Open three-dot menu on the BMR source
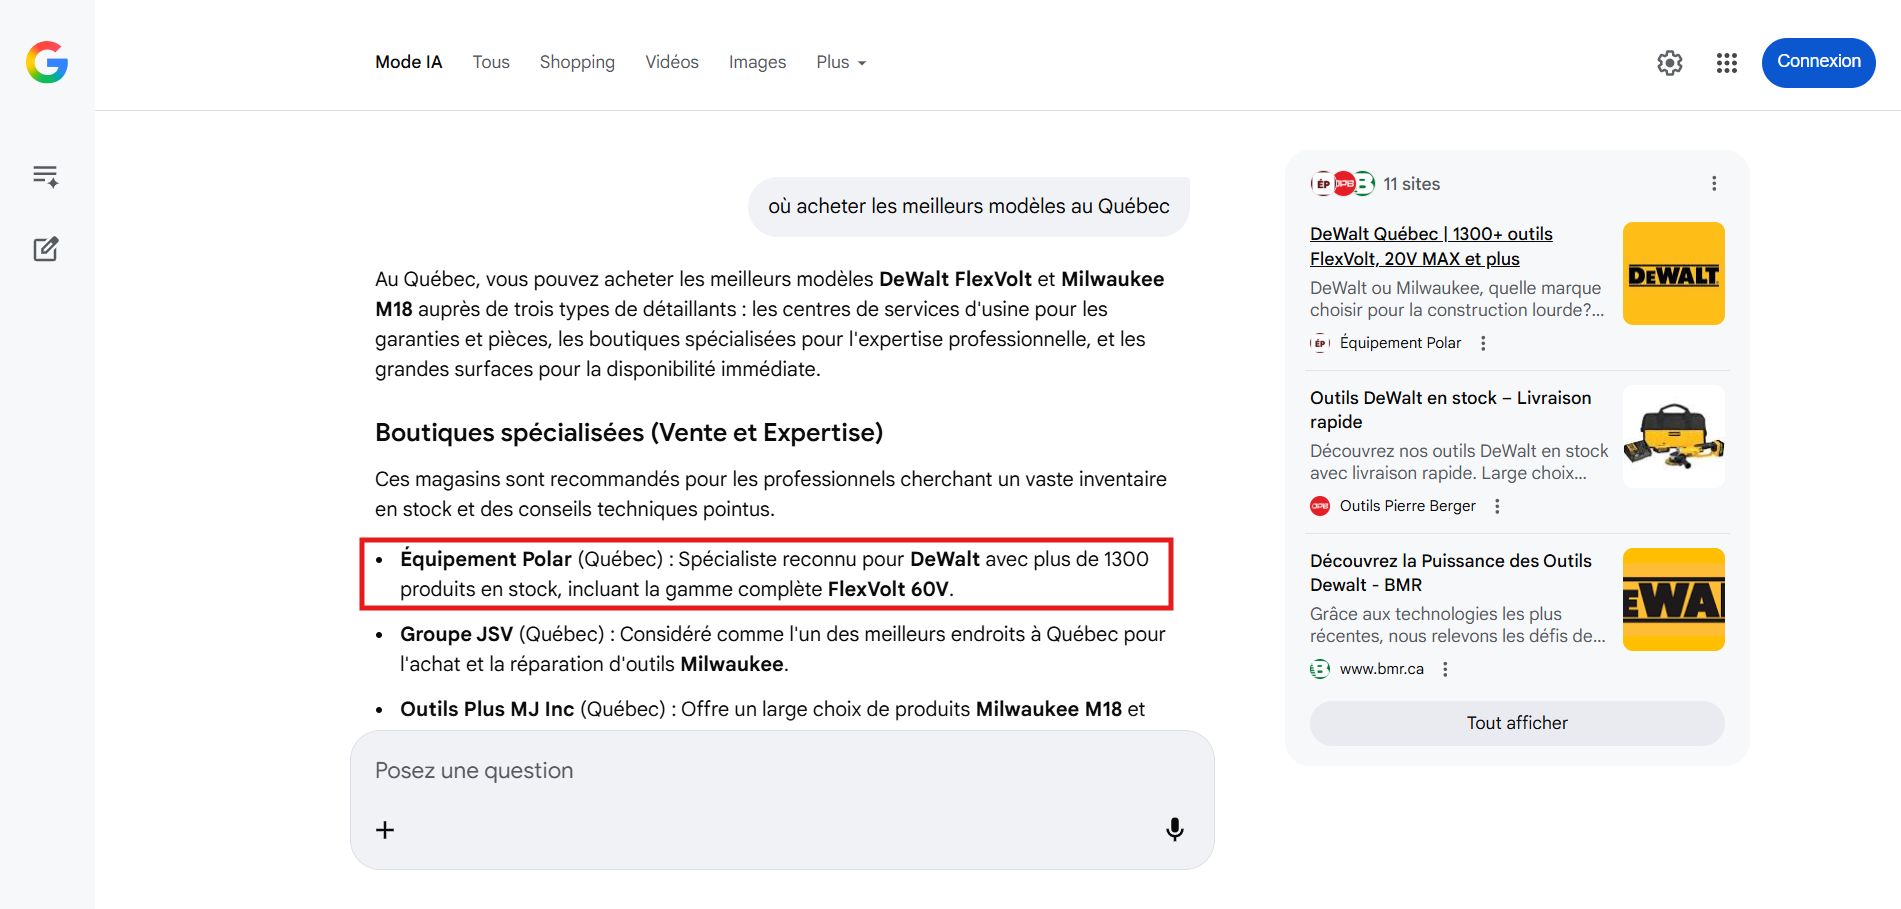Screen dimensions: 1901x909 [x=1445, y=669]
